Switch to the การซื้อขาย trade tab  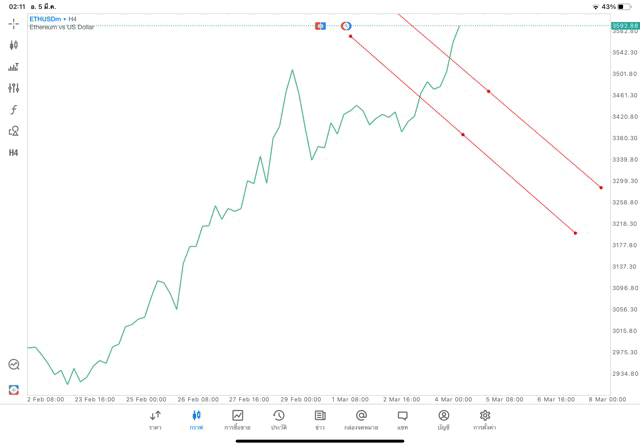pos(237,419)
